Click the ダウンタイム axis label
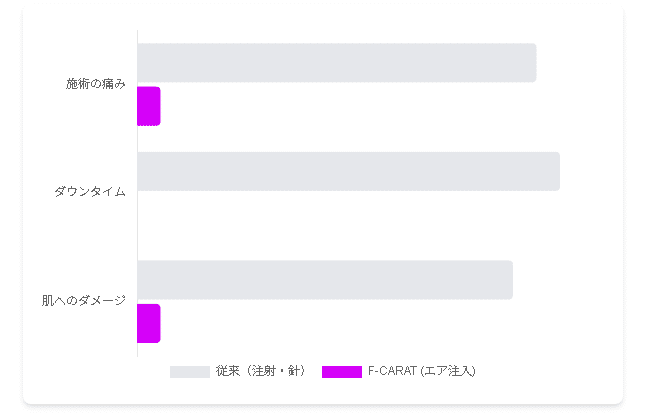 point(90,192)
